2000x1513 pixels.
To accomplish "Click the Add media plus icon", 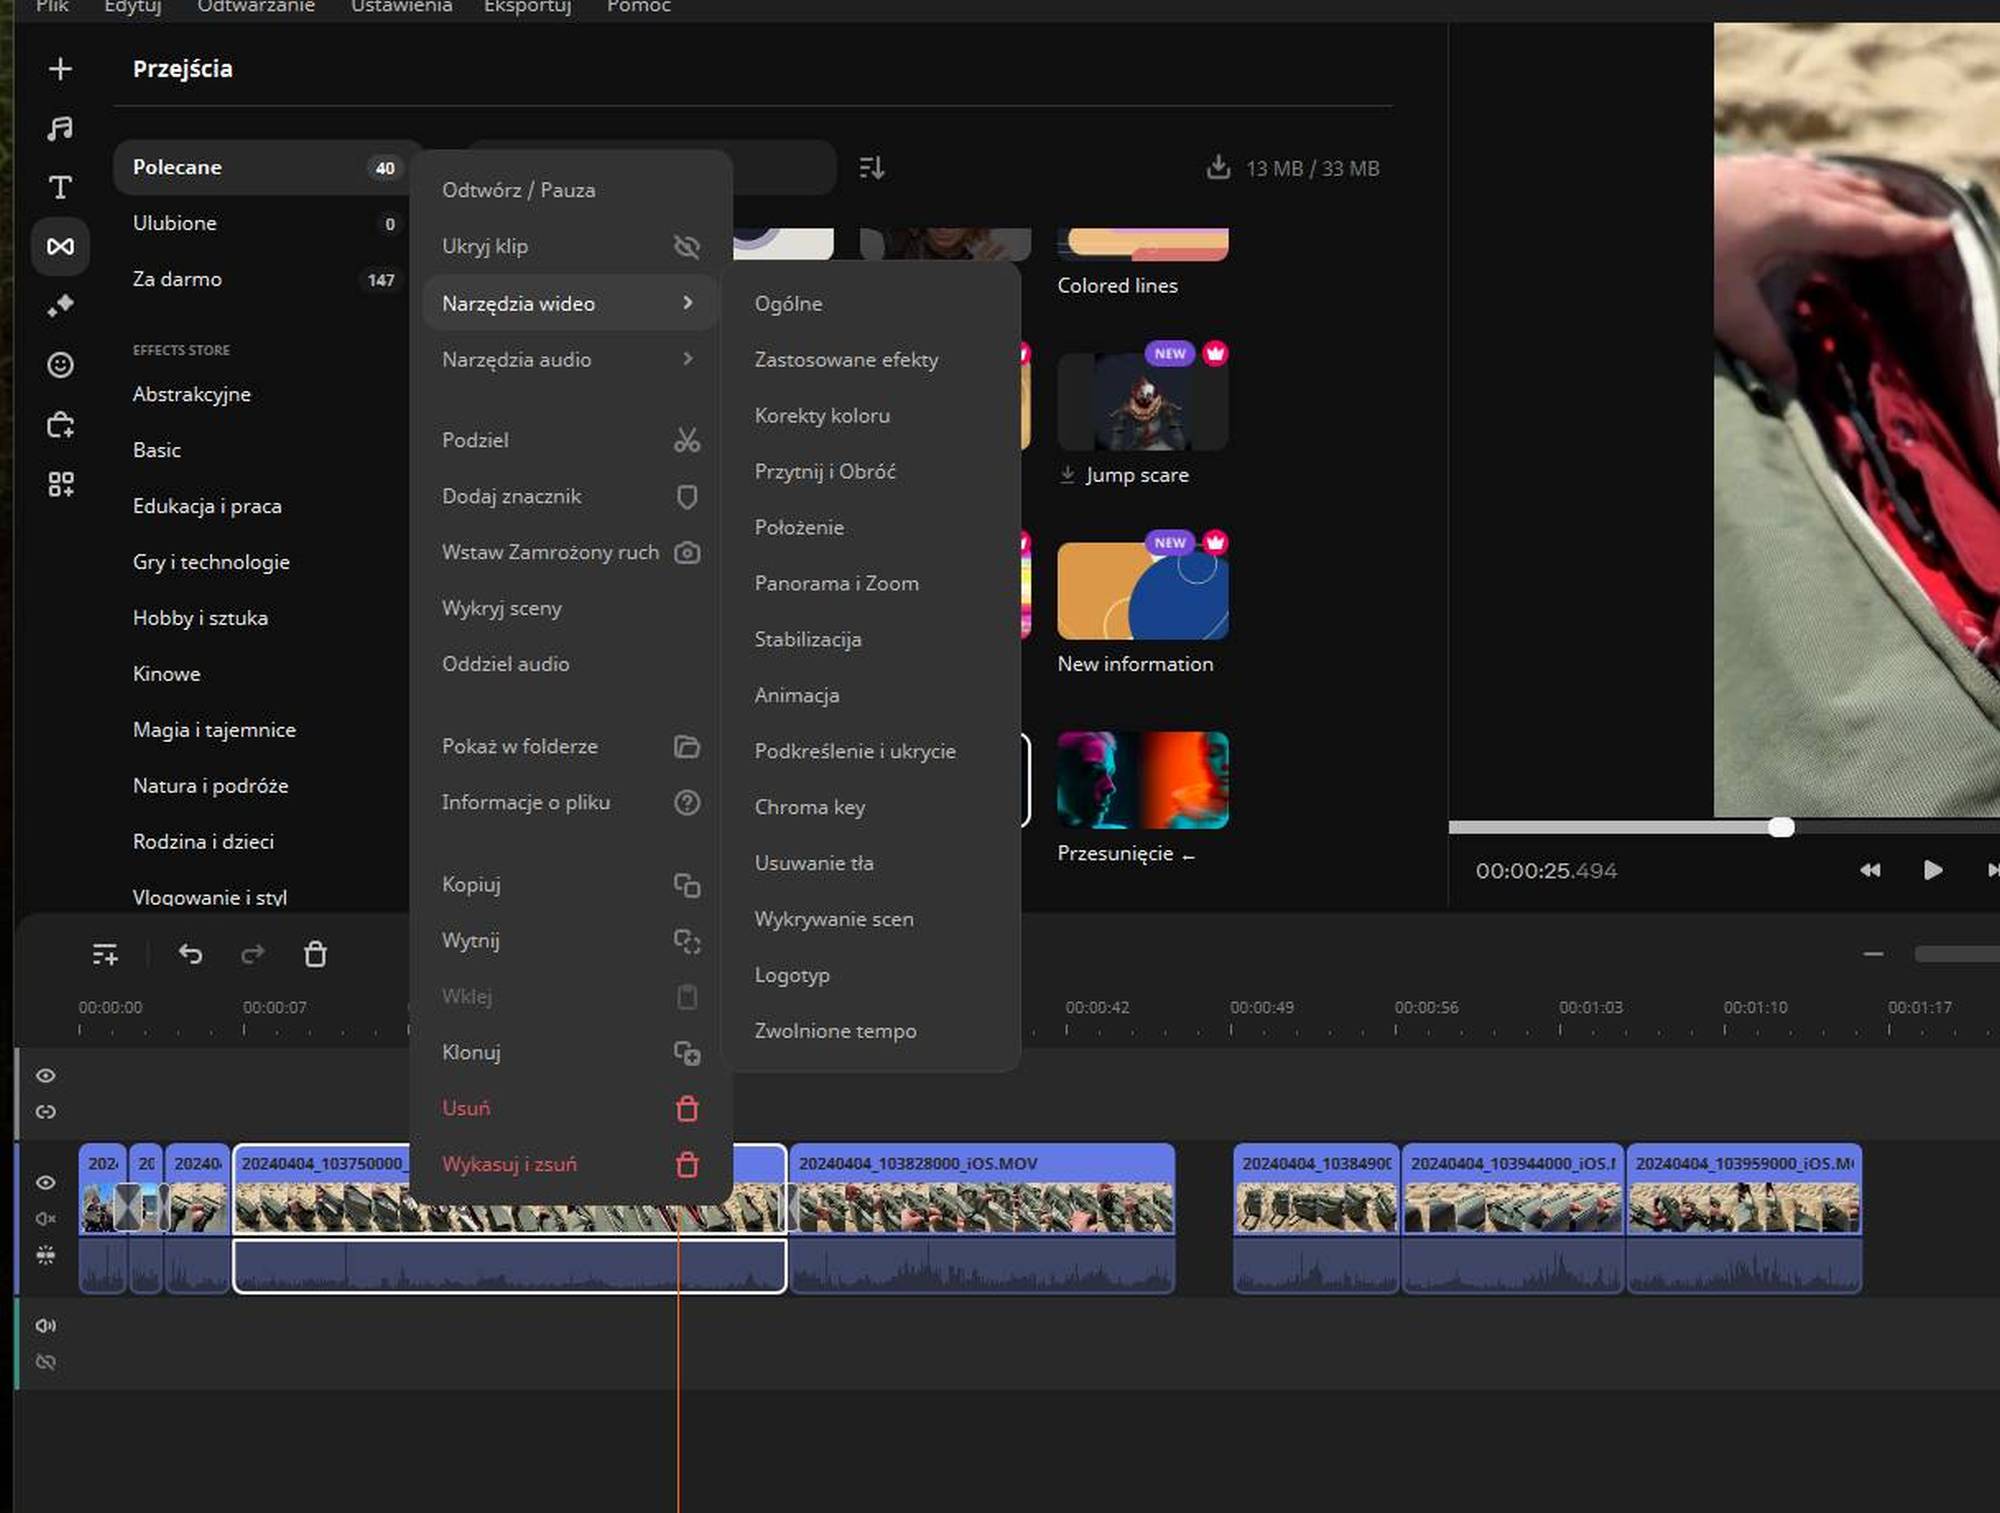I will coord(60,69).
